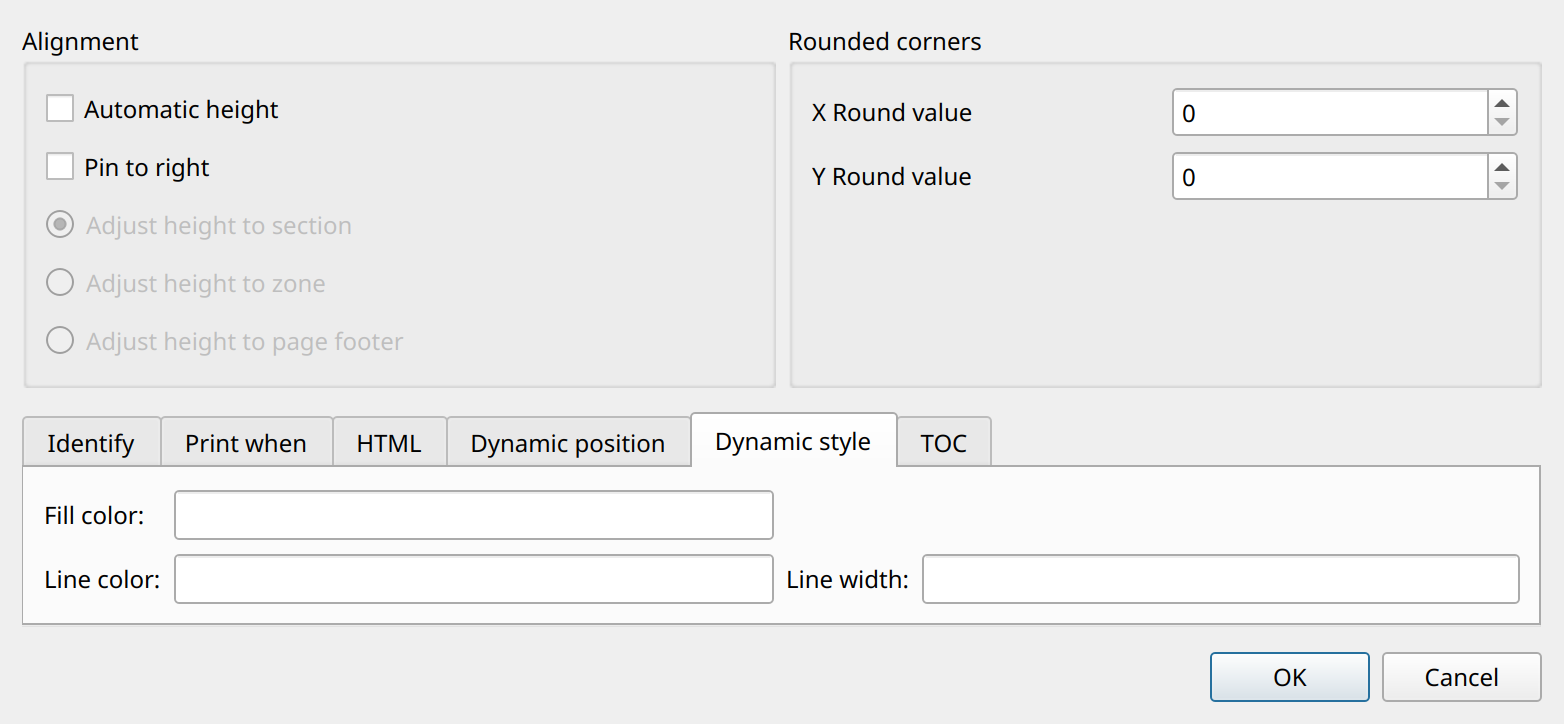
Task: Click the Rounded corners group heading
Action: click(x=885, y=42)
